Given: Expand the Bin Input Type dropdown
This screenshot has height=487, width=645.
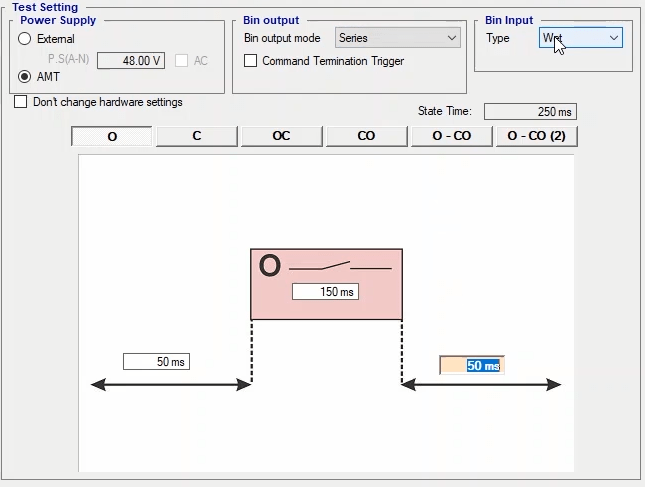Looking at the screenshot, I should coord(580,38).
